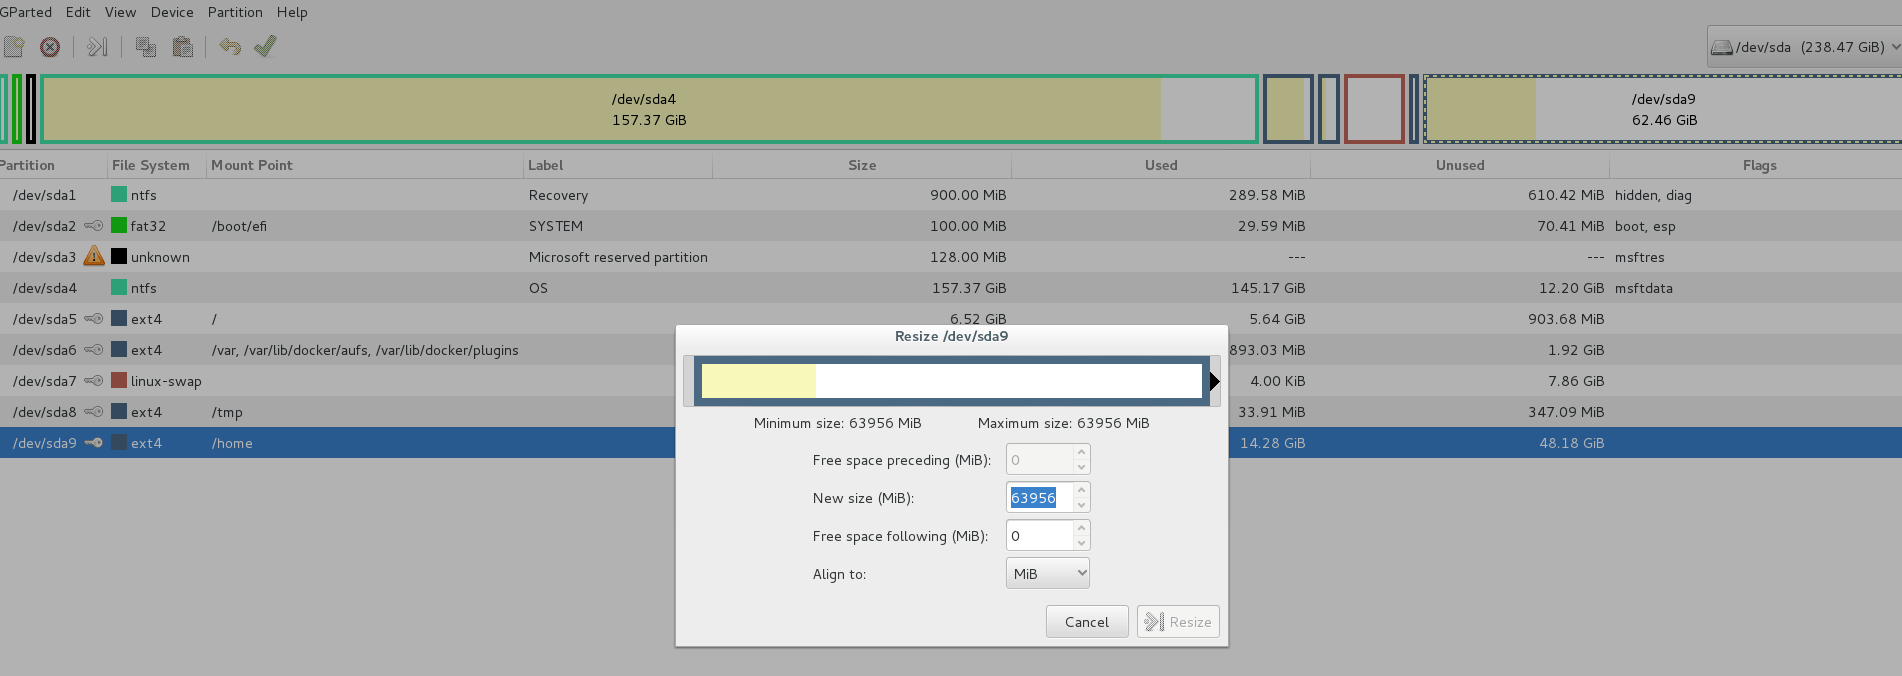Click the right resize handle arrow
The image size is (1902, 676).
[1214, 381]
